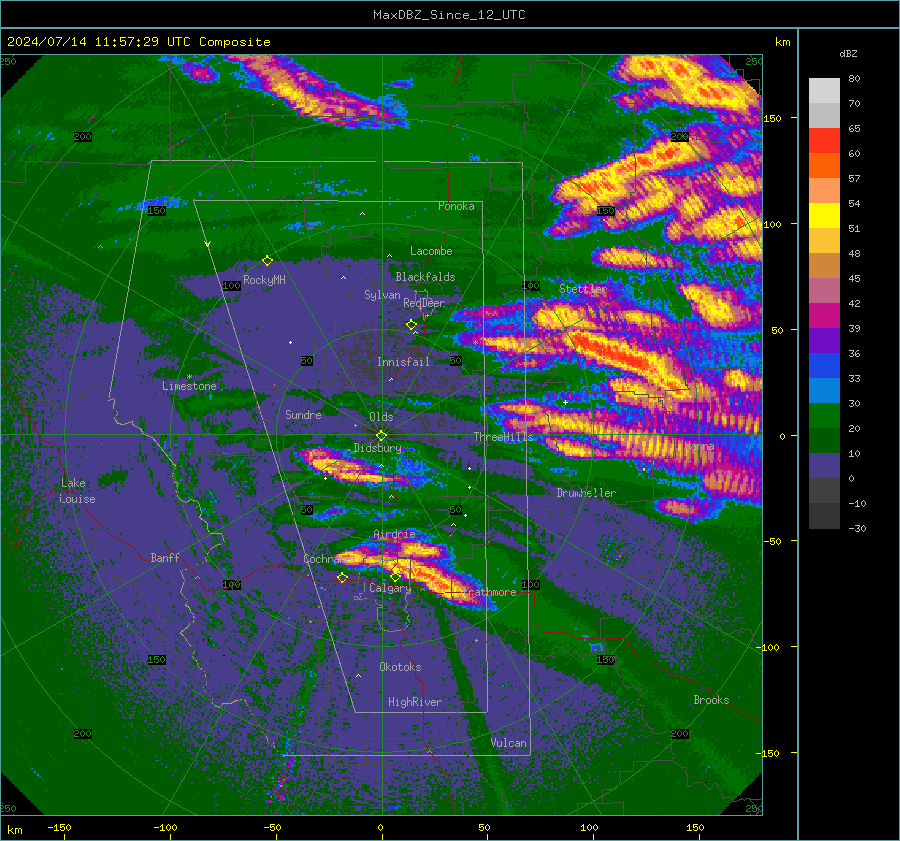This screenshot has height=841, width=900.
Task: Select the purple 36-39 dBZ legend swatch
Action: (x=824, y=340)
